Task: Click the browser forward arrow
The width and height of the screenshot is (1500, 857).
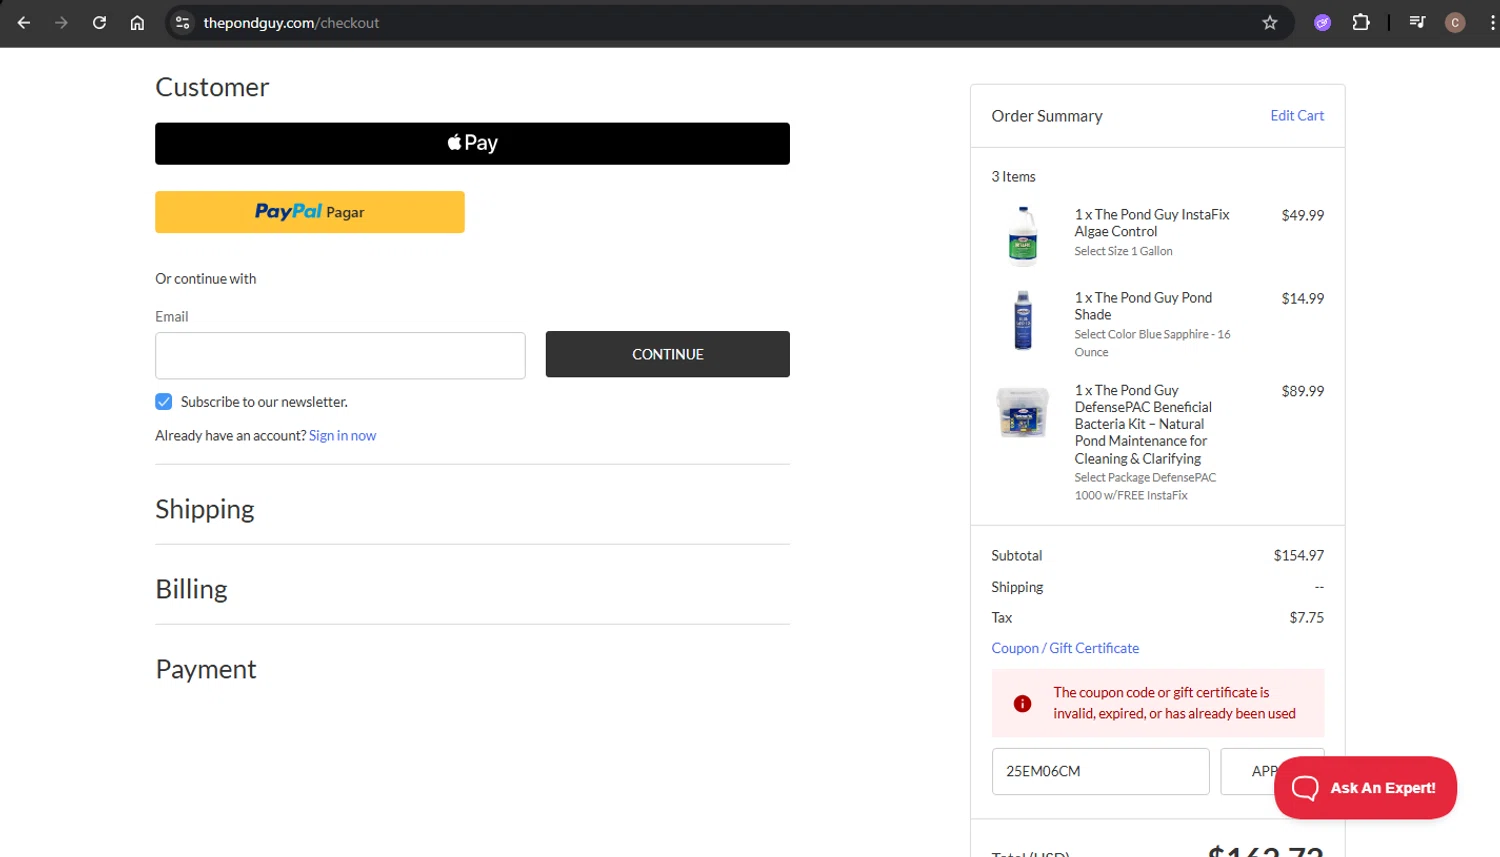Action: point(61,22)
